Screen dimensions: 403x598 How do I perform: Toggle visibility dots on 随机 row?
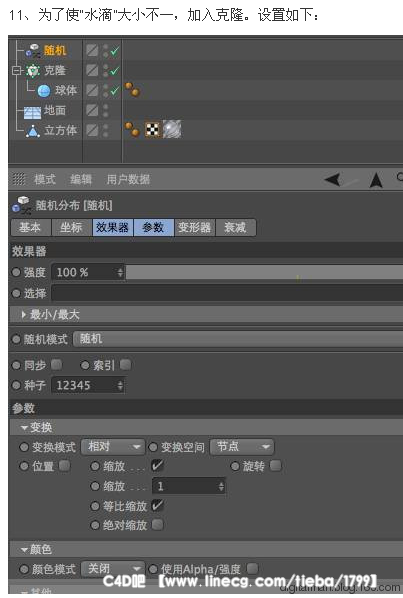point(106,50)
